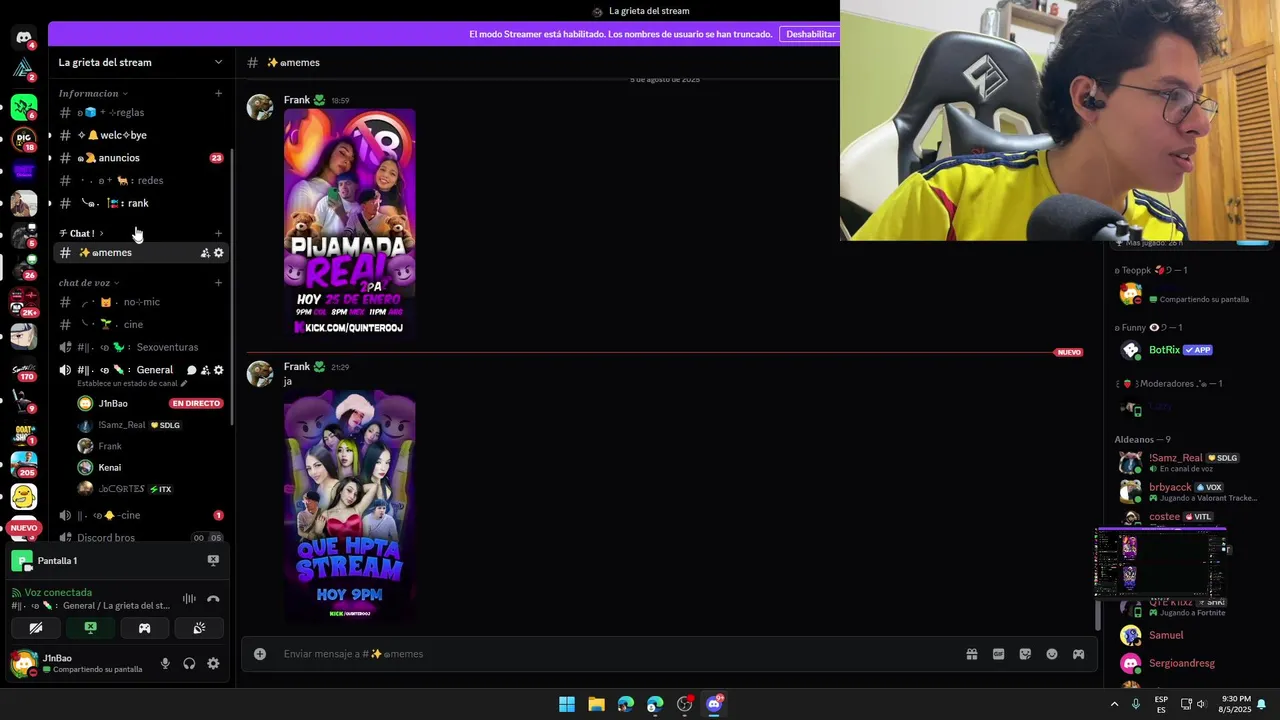
Task: Open File Explorer from taskbar
Action: pyautogui.click(x=596, y=704)
